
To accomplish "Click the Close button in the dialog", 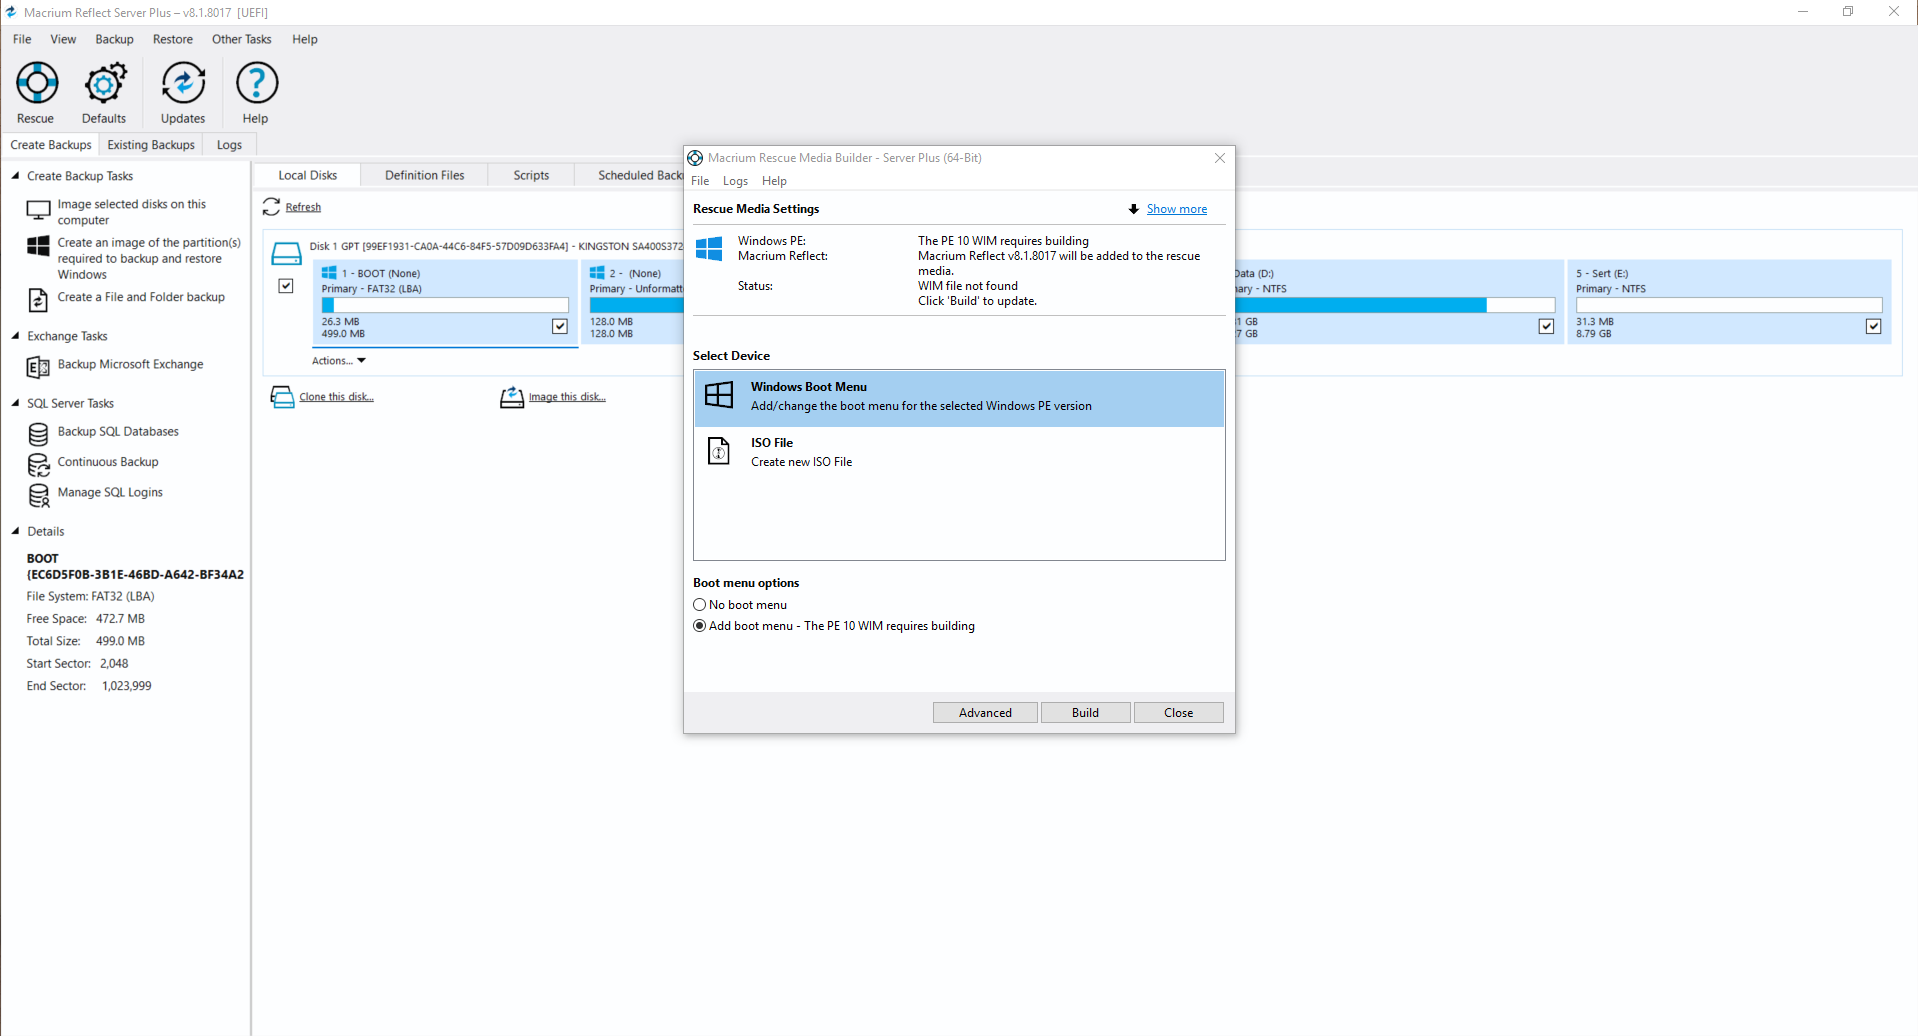I will pos(1178,713).
